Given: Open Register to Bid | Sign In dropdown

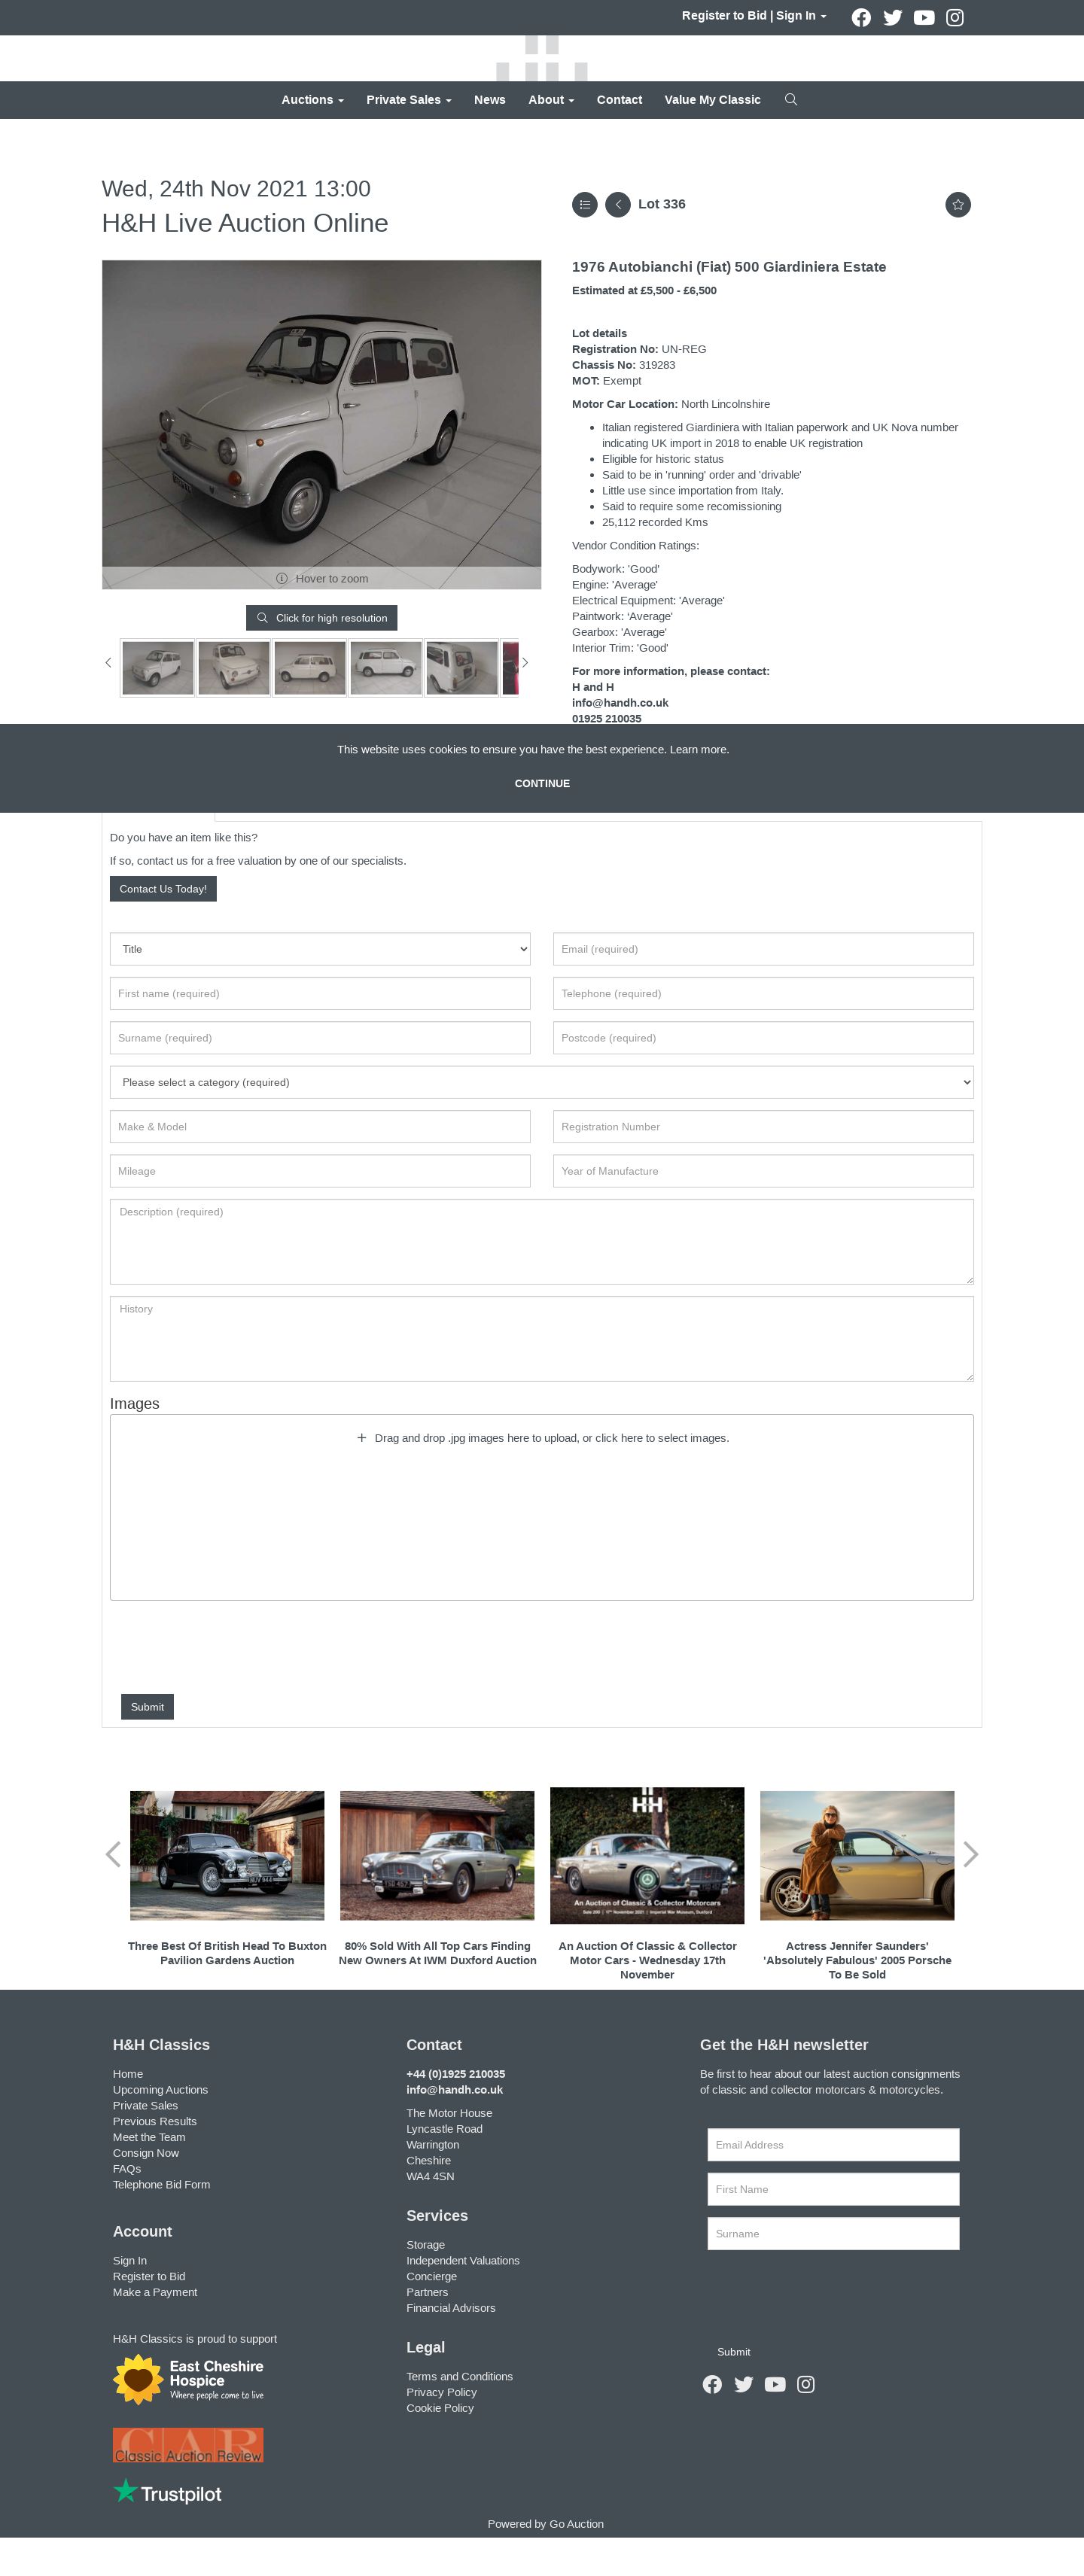Looking at the screenshot, I should tap(754, 16).
